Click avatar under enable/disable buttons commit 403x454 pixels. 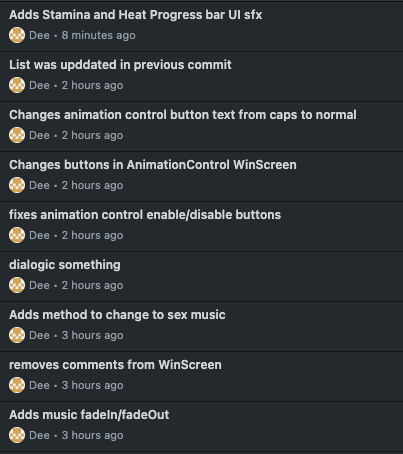(17, 235)
